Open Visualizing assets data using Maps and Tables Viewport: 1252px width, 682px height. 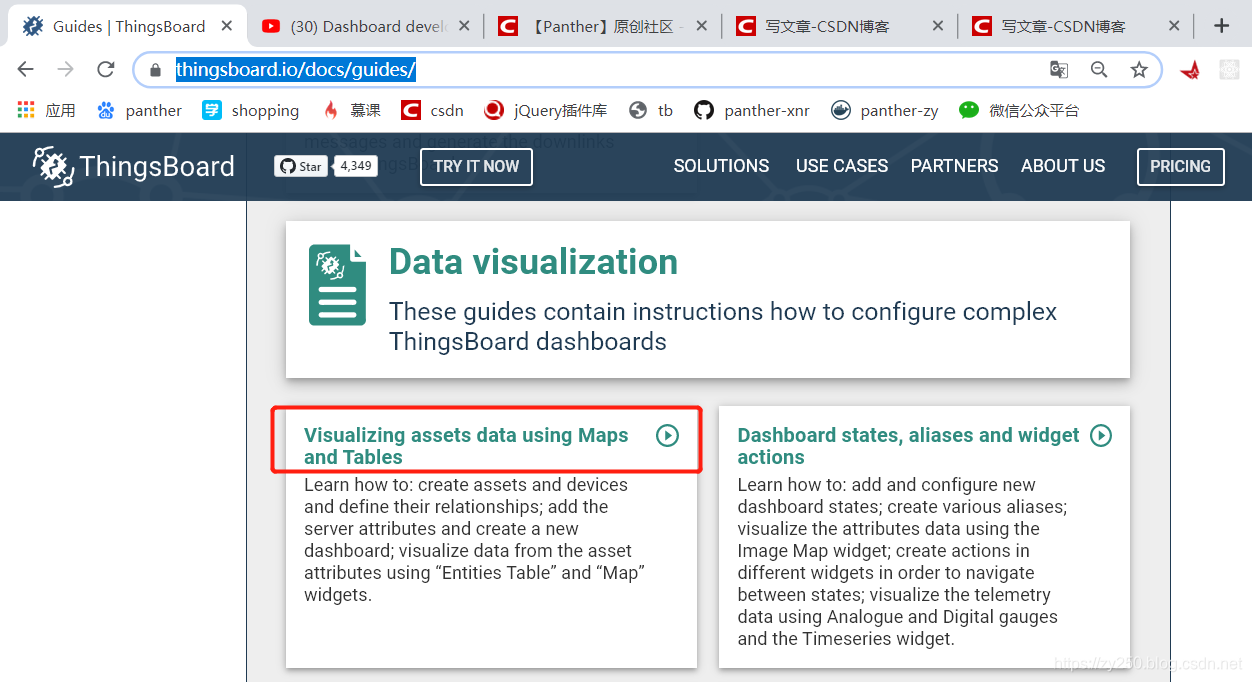point(466,446)
